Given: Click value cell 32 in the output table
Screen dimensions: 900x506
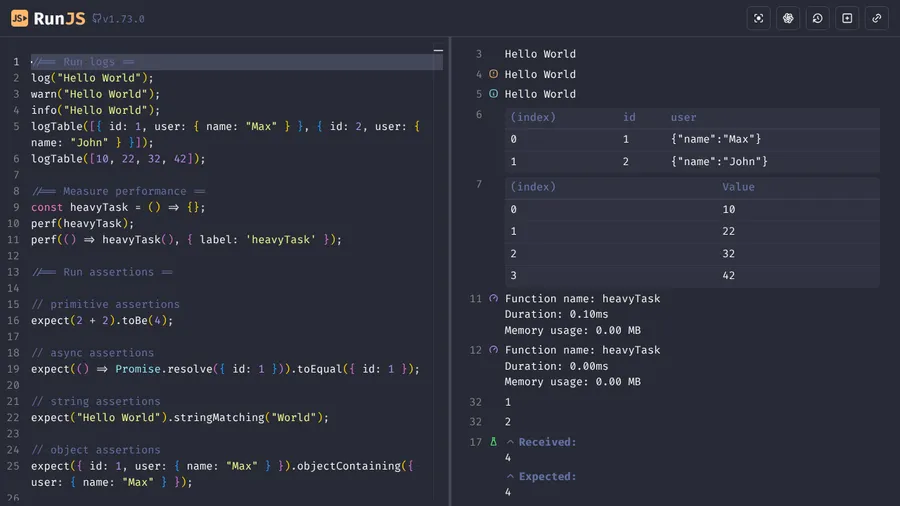Looking at the screenshot, I should pyautogui.click(x=728, y=254).
